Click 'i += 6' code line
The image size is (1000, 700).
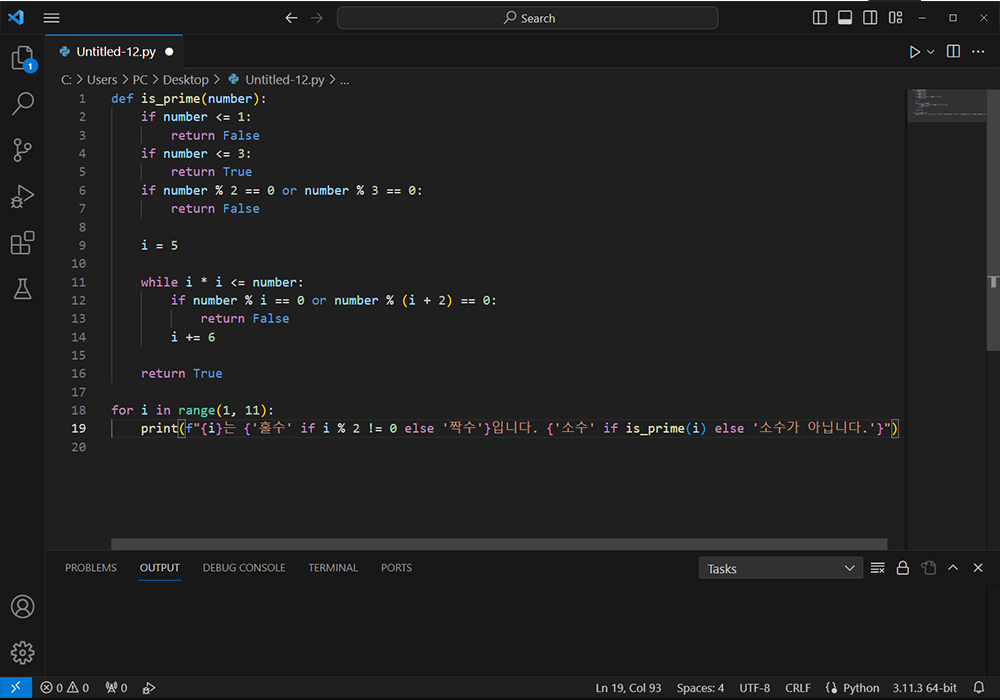point(193,337)
